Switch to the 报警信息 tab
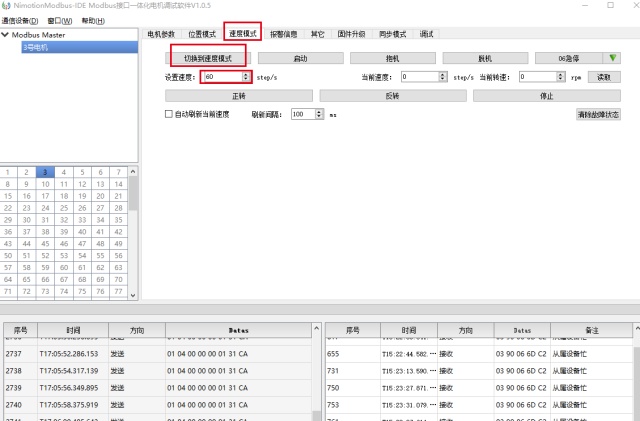The image size is (640, 421). click(284, 34)
